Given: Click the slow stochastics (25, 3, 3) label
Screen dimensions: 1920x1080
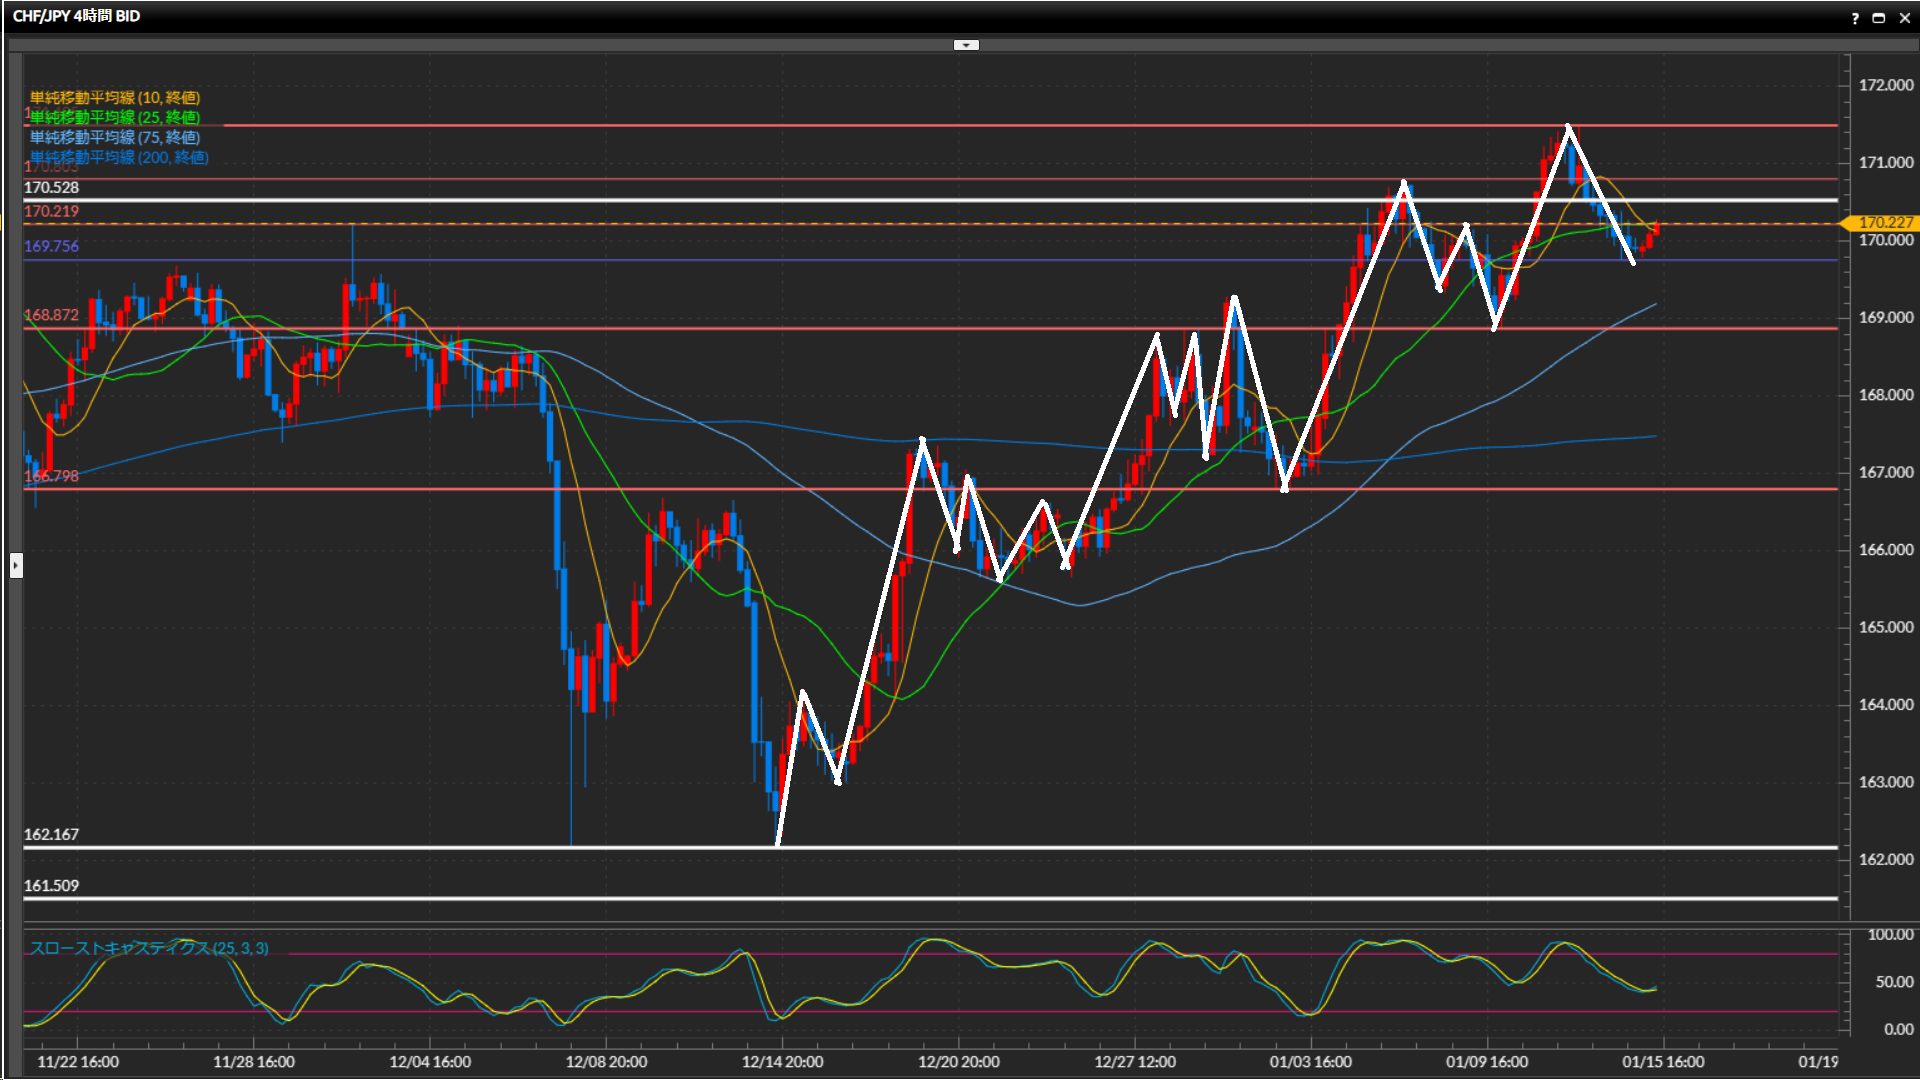Looking at the screenshot, I should pyautogui.click(x=149, y=948).
